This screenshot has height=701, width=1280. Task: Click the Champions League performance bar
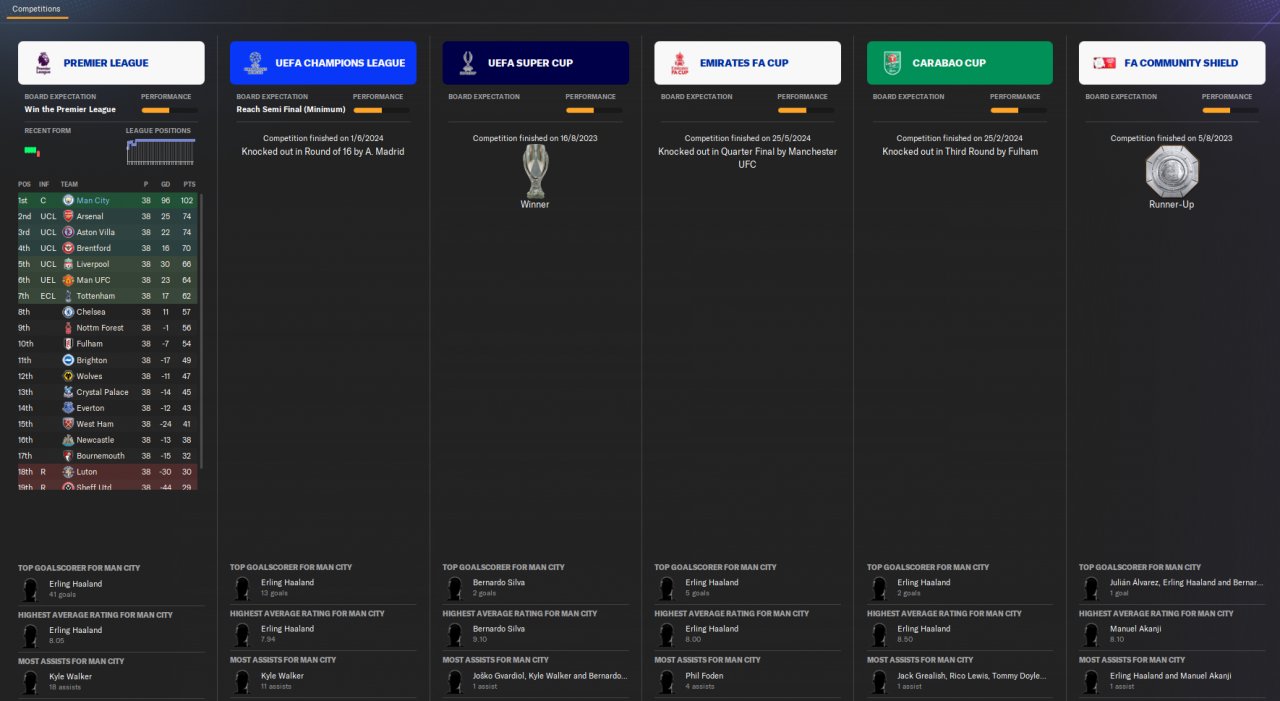pyautogui.click(x=381, y=110)
